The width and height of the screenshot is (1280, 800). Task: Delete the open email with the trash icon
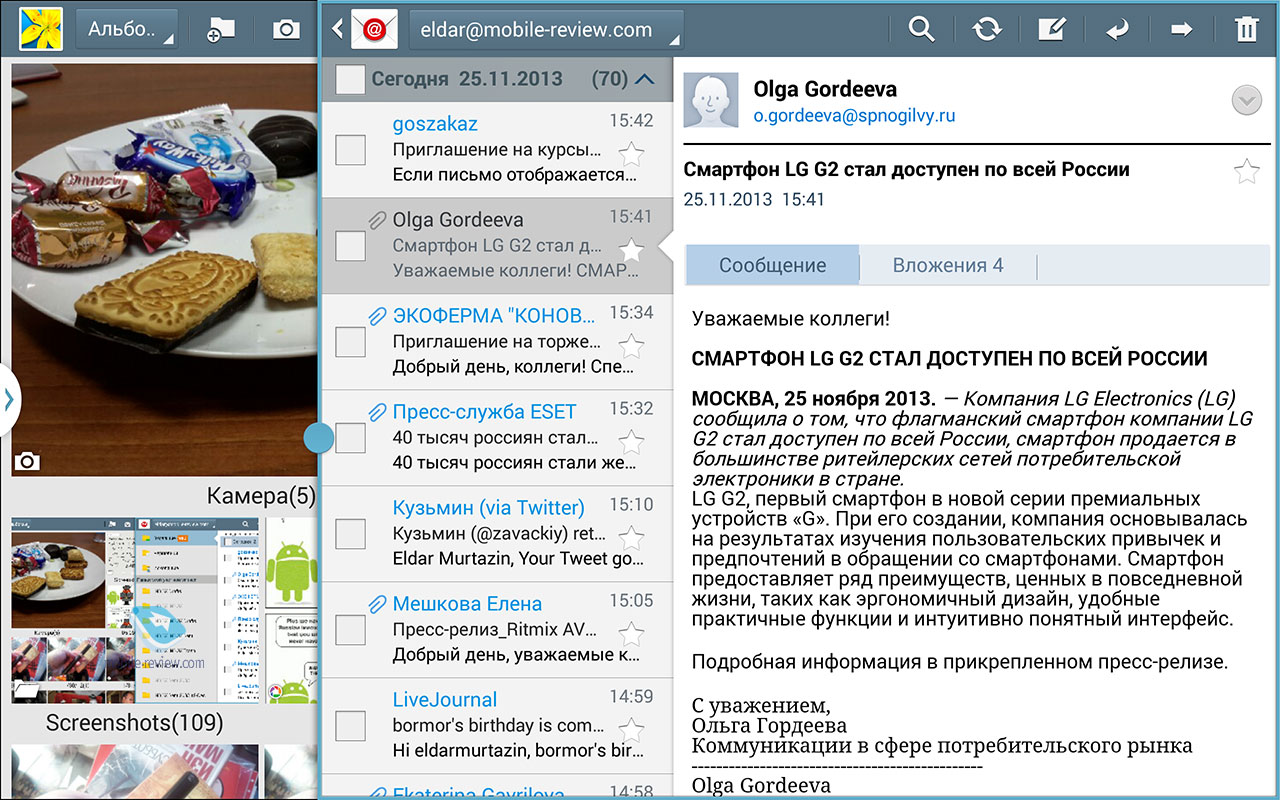1246,29
